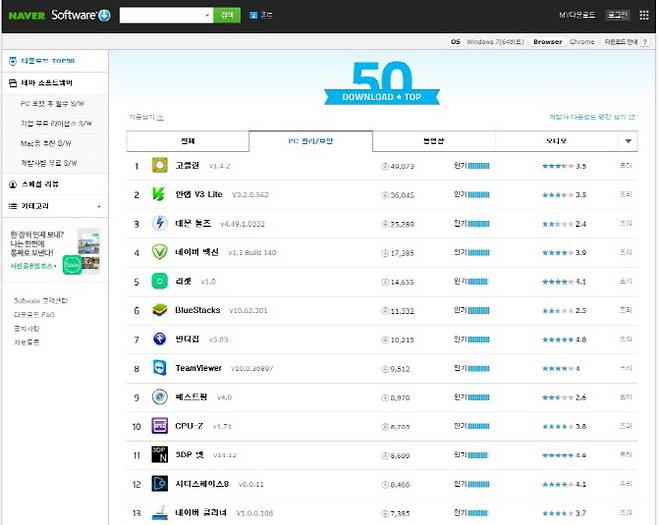Viewport: 658px width, 525px height.
Task: Open the 3DP Net black icon
Action: [159, 454]
